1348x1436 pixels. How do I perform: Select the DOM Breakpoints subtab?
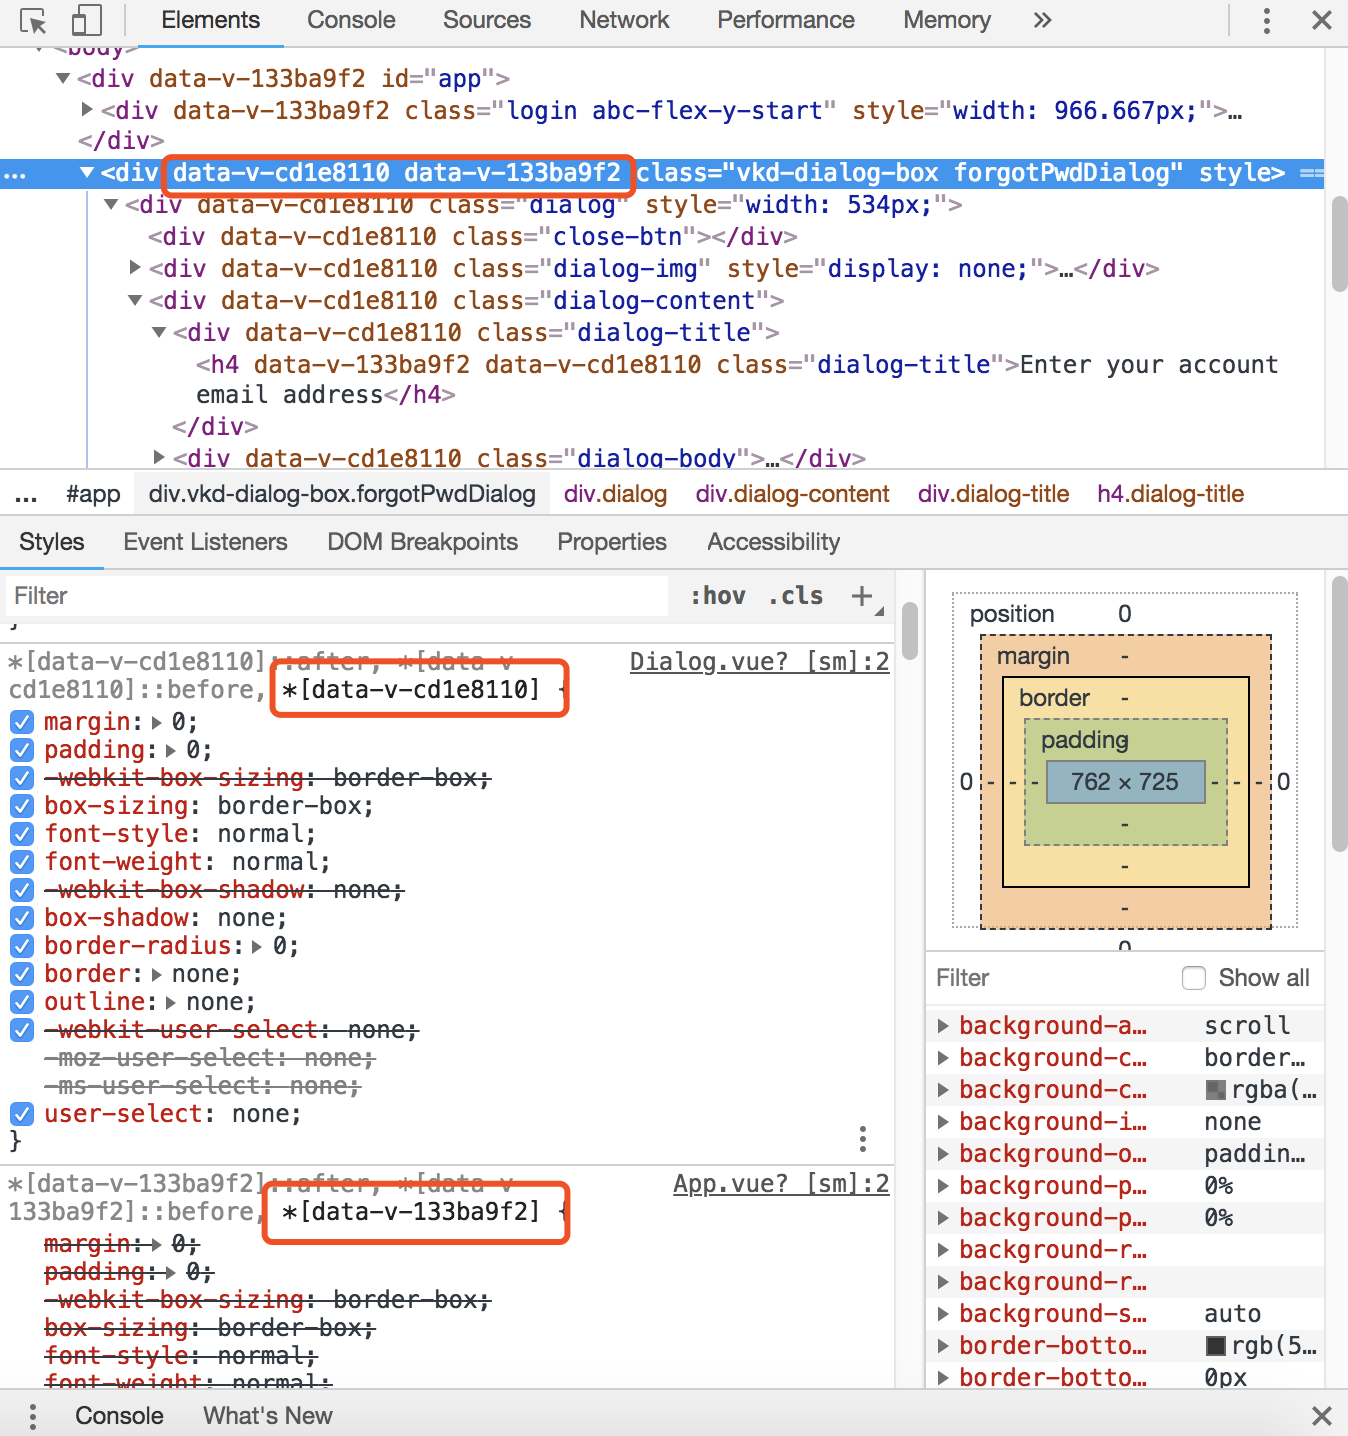422,542
